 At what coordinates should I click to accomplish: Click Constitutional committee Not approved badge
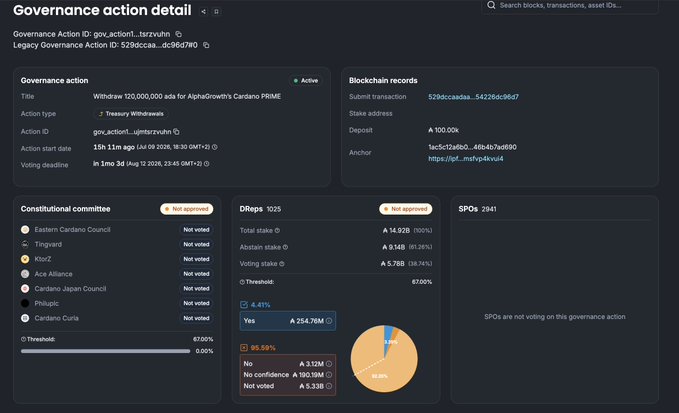point(187,209)
